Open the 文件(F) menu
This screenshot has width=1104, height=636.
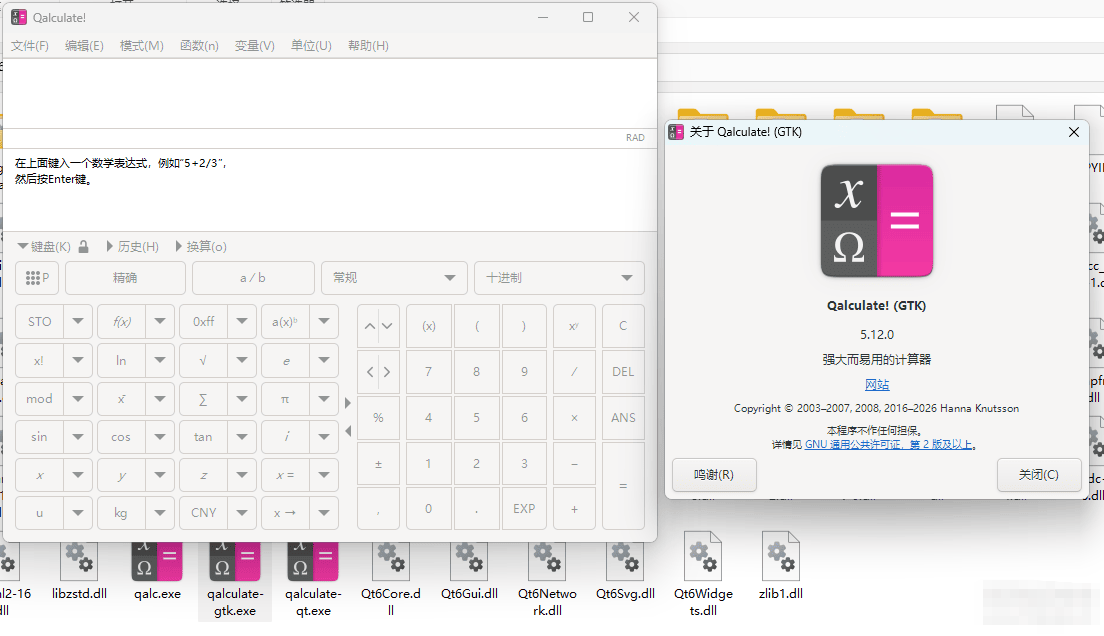[30, 46]
